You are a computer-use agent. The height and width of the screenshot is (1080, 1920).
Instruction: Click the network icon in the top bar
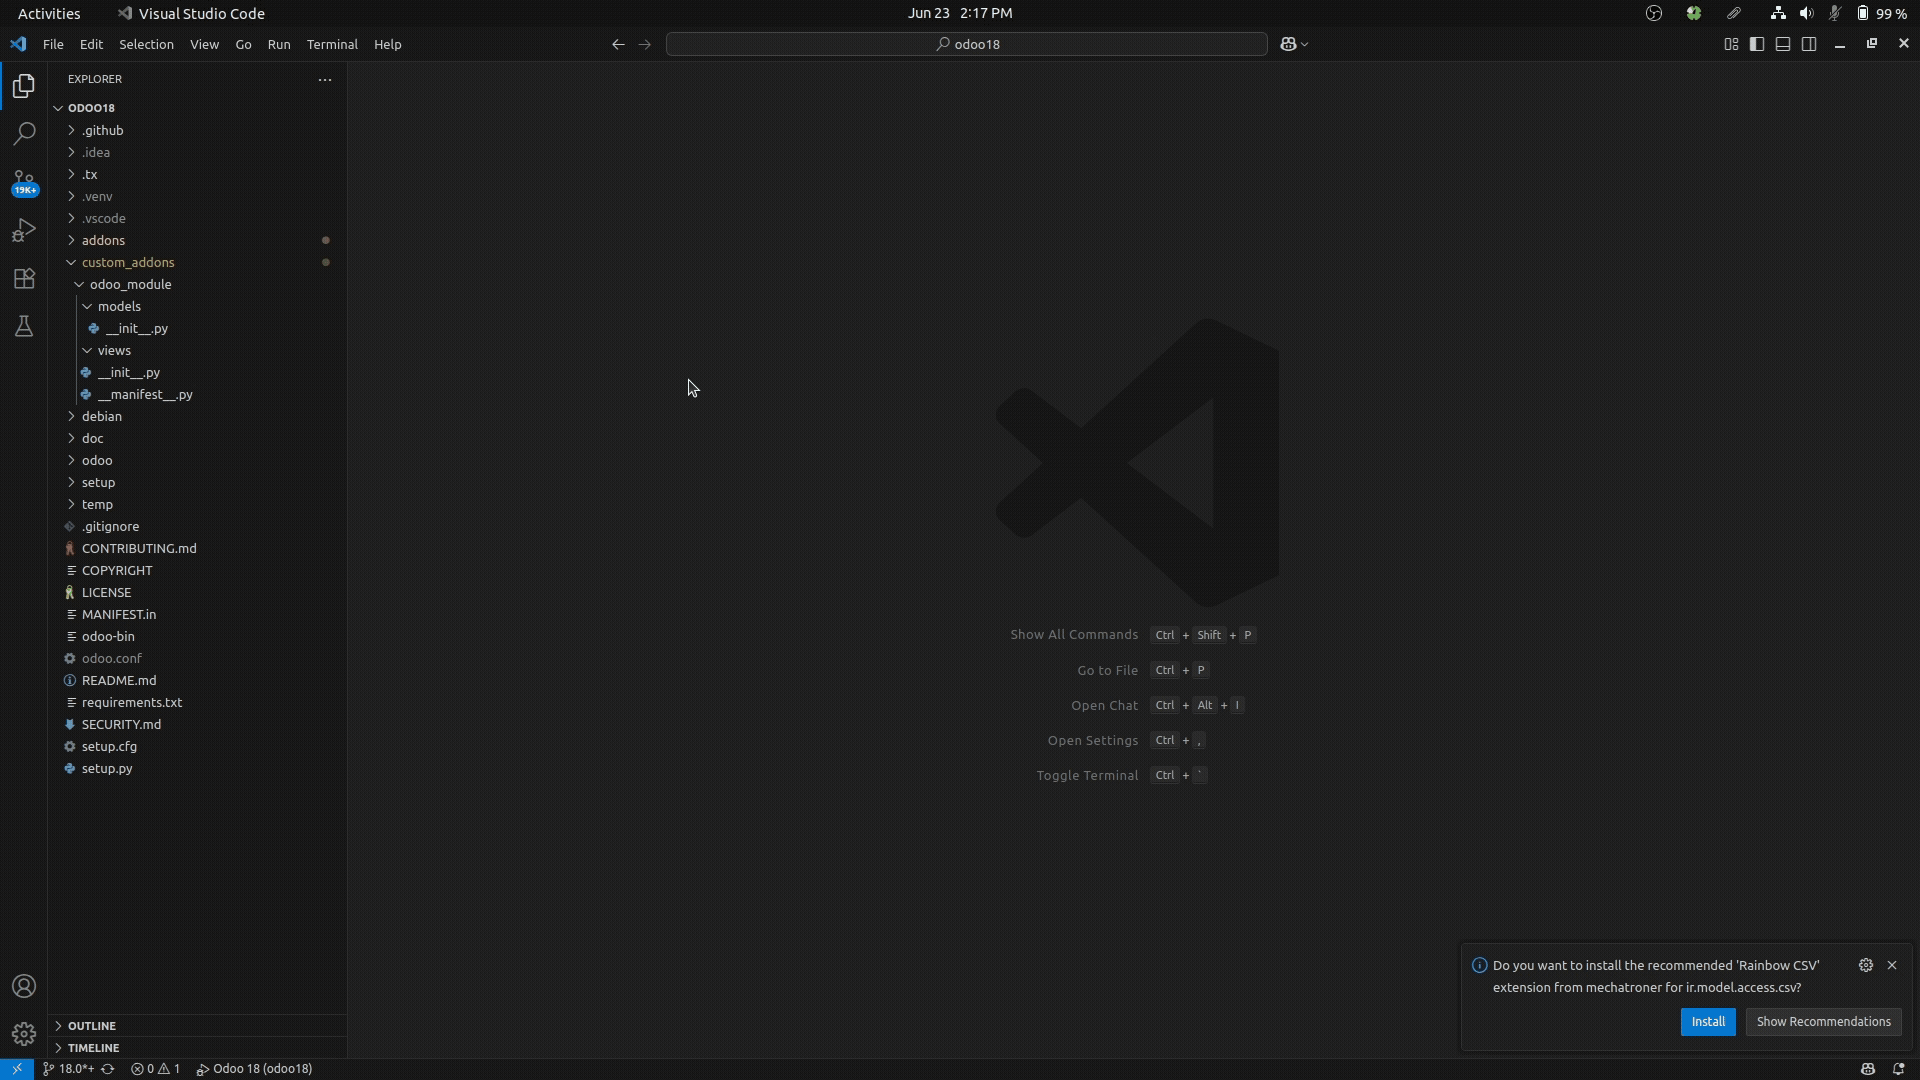point(1778,13)
